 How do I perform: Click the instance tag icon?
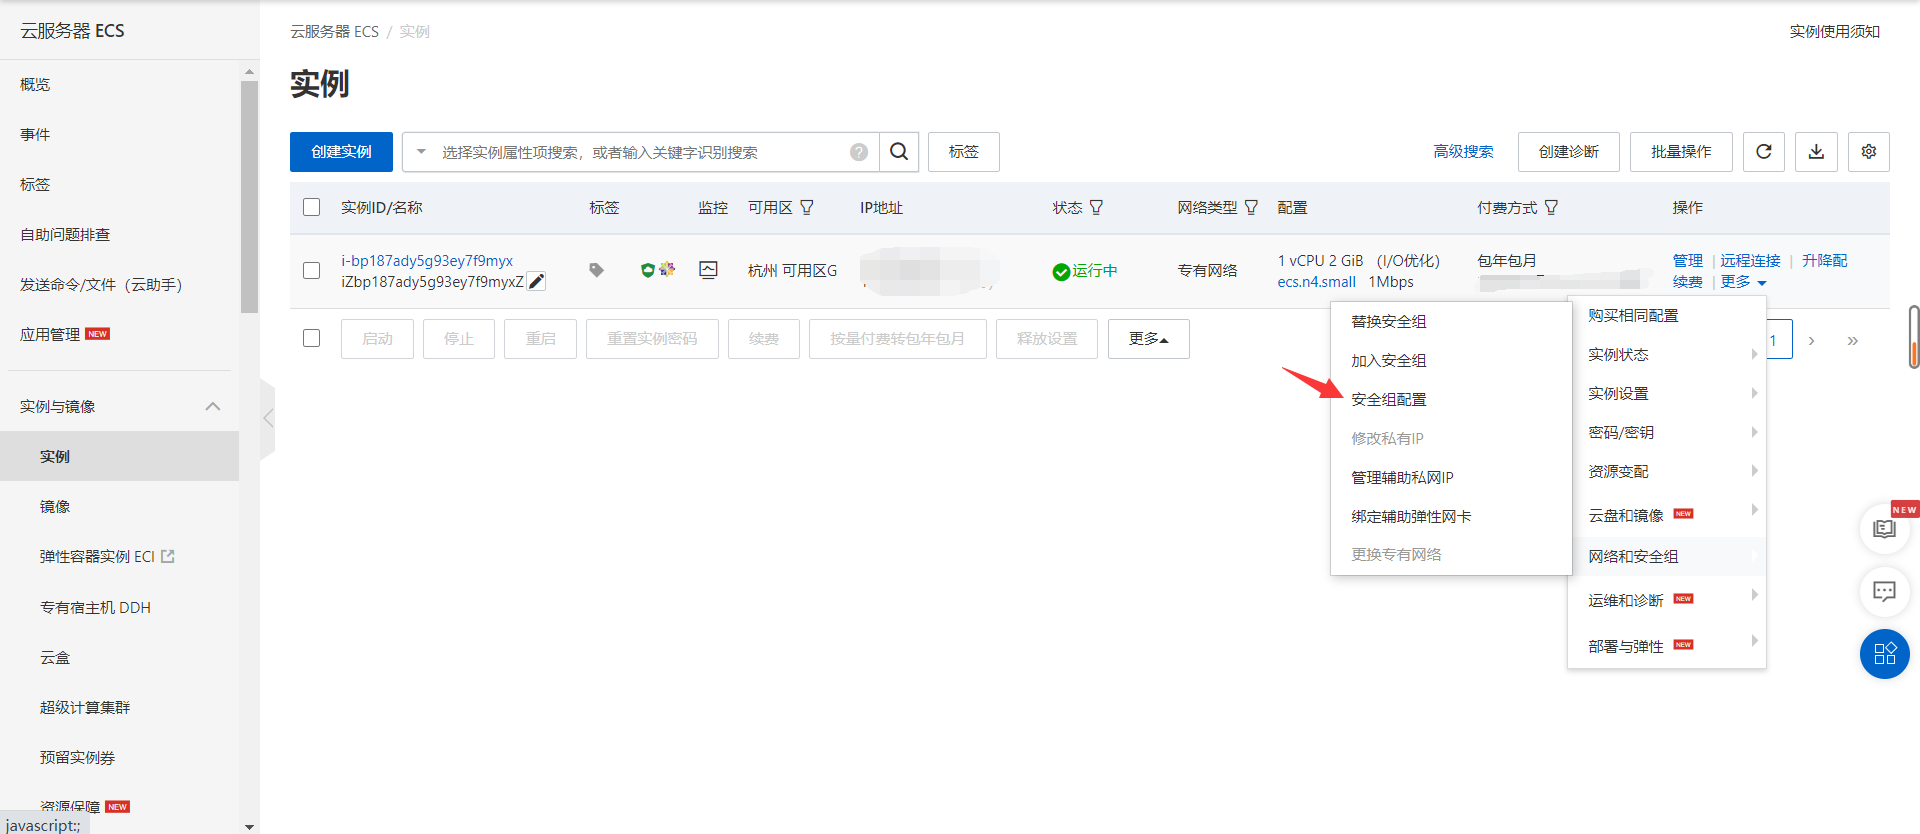(x=596, y=270)
